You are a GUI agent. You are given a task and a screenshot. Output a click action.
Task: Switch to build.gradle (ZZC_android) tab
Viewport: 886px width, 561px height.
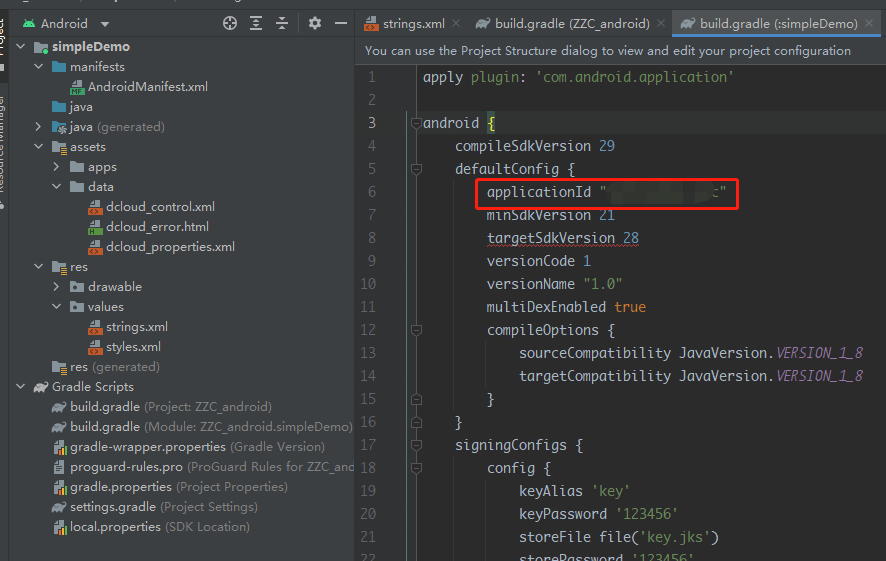(x=571, y=23)
